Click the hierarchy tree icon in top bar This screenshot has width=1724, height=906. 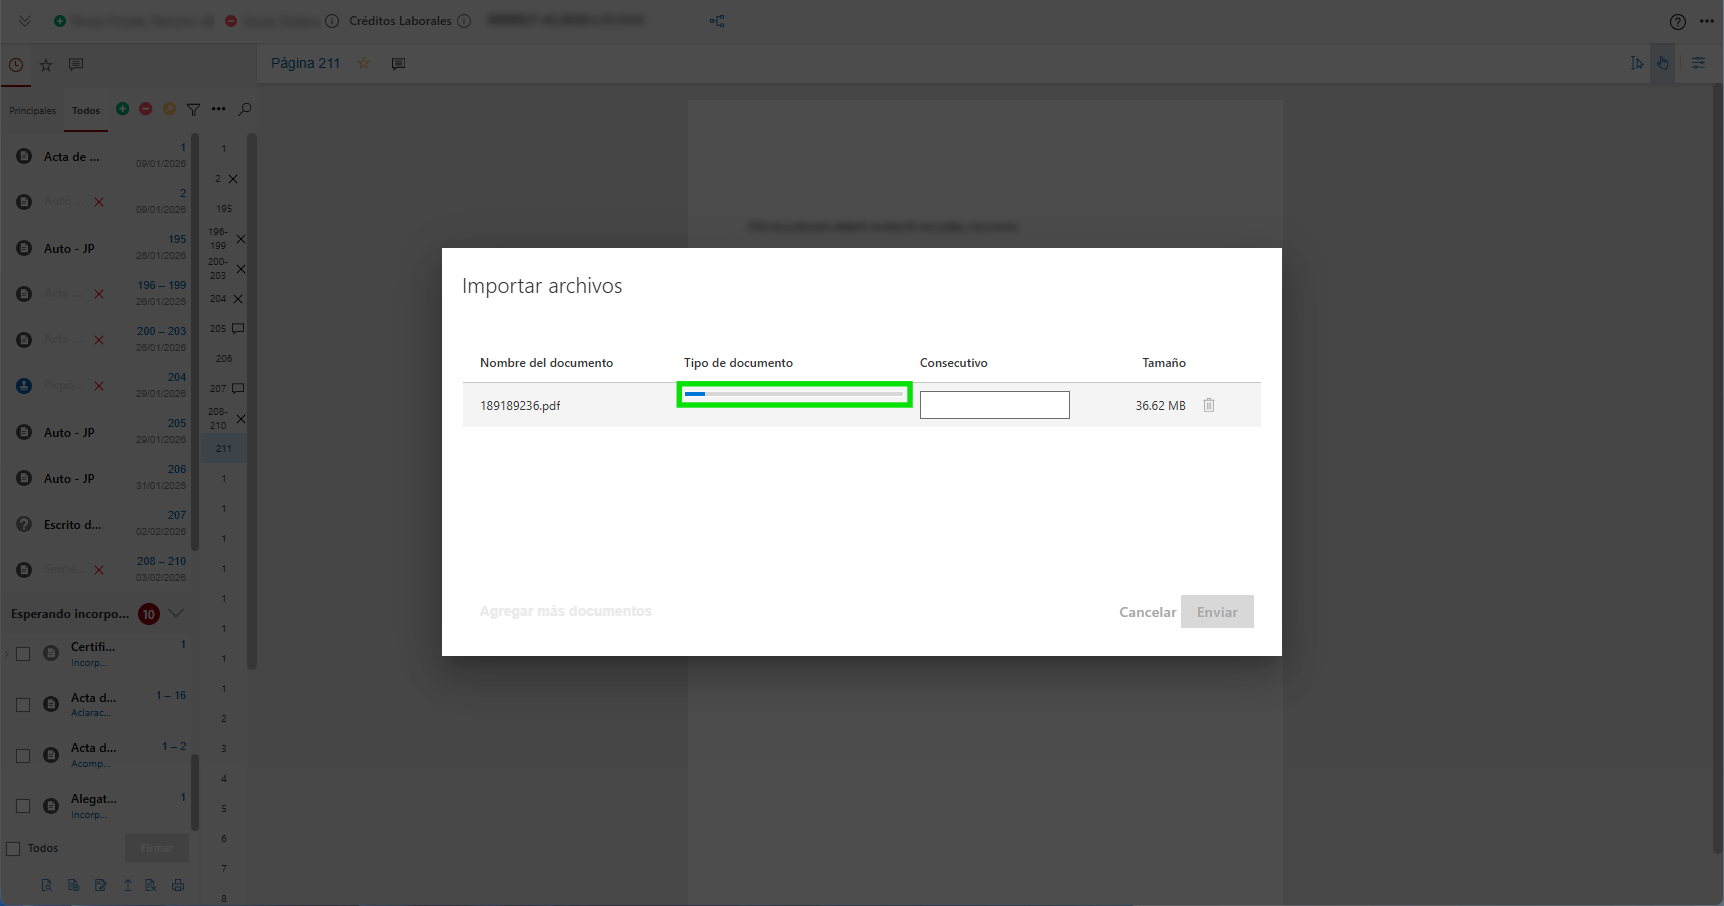click(717, 21)
